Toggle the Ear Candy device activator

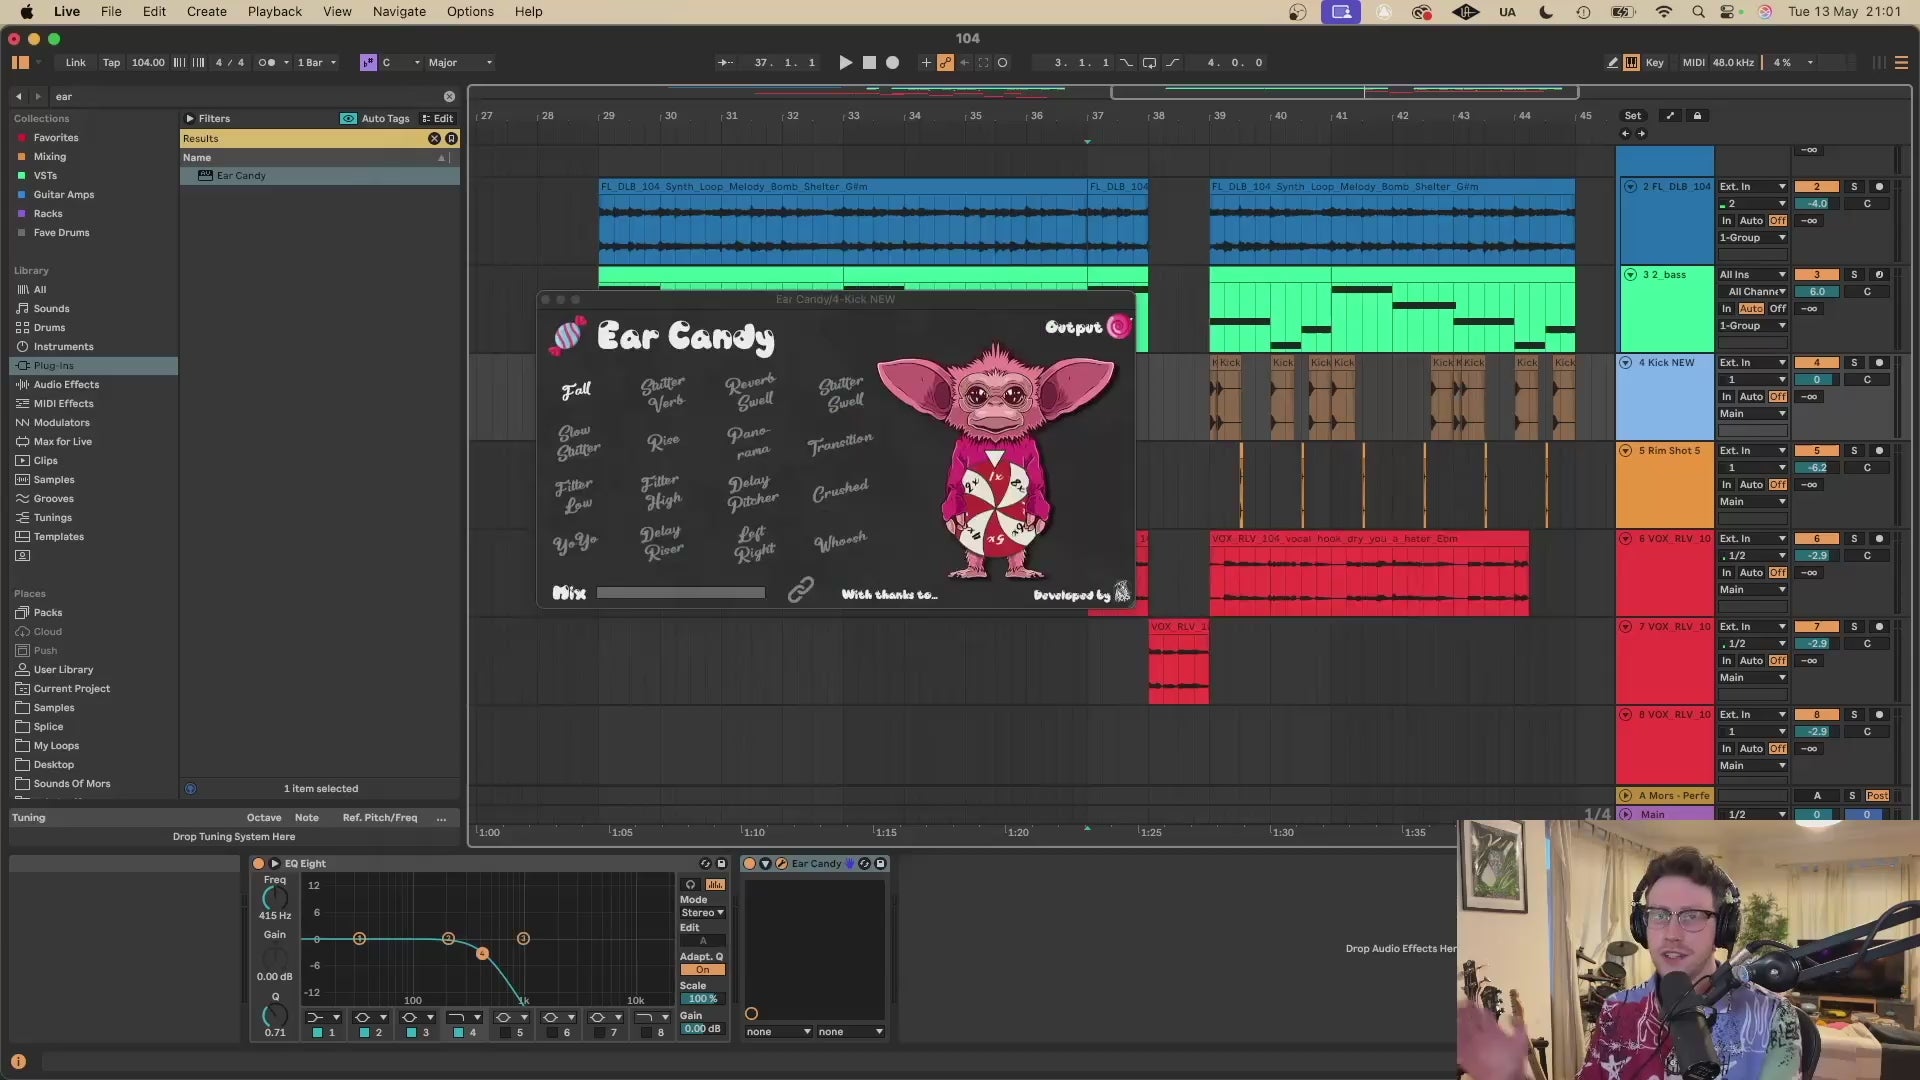pos(749,863)
